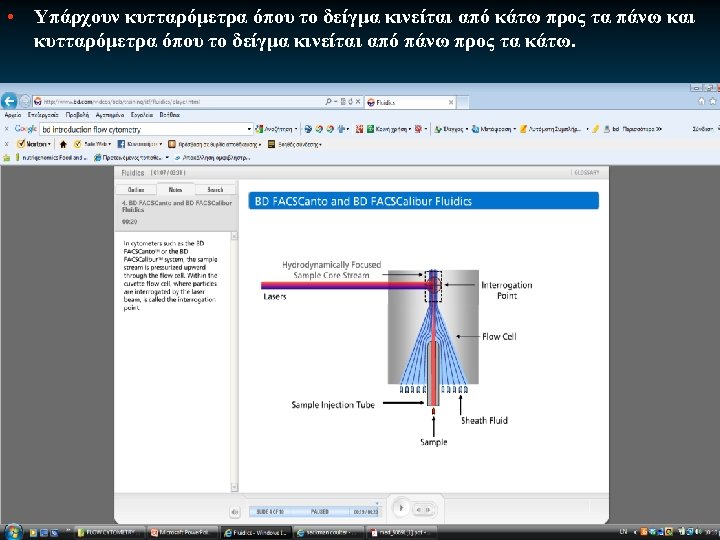Open the Προβολή menu
Viewport: 720px width, 540px height.
tap(77, 115)
